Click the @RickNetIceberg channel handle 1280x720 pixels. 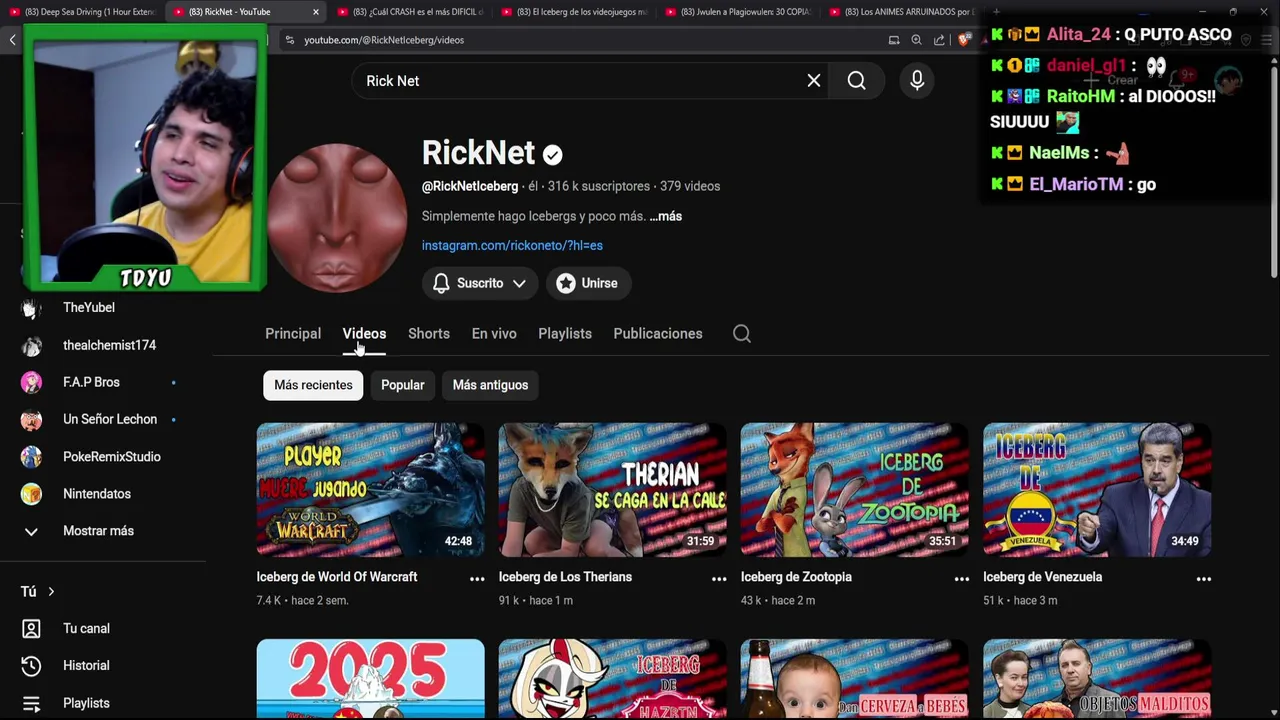pyautogui.click(x=470, y=186)
